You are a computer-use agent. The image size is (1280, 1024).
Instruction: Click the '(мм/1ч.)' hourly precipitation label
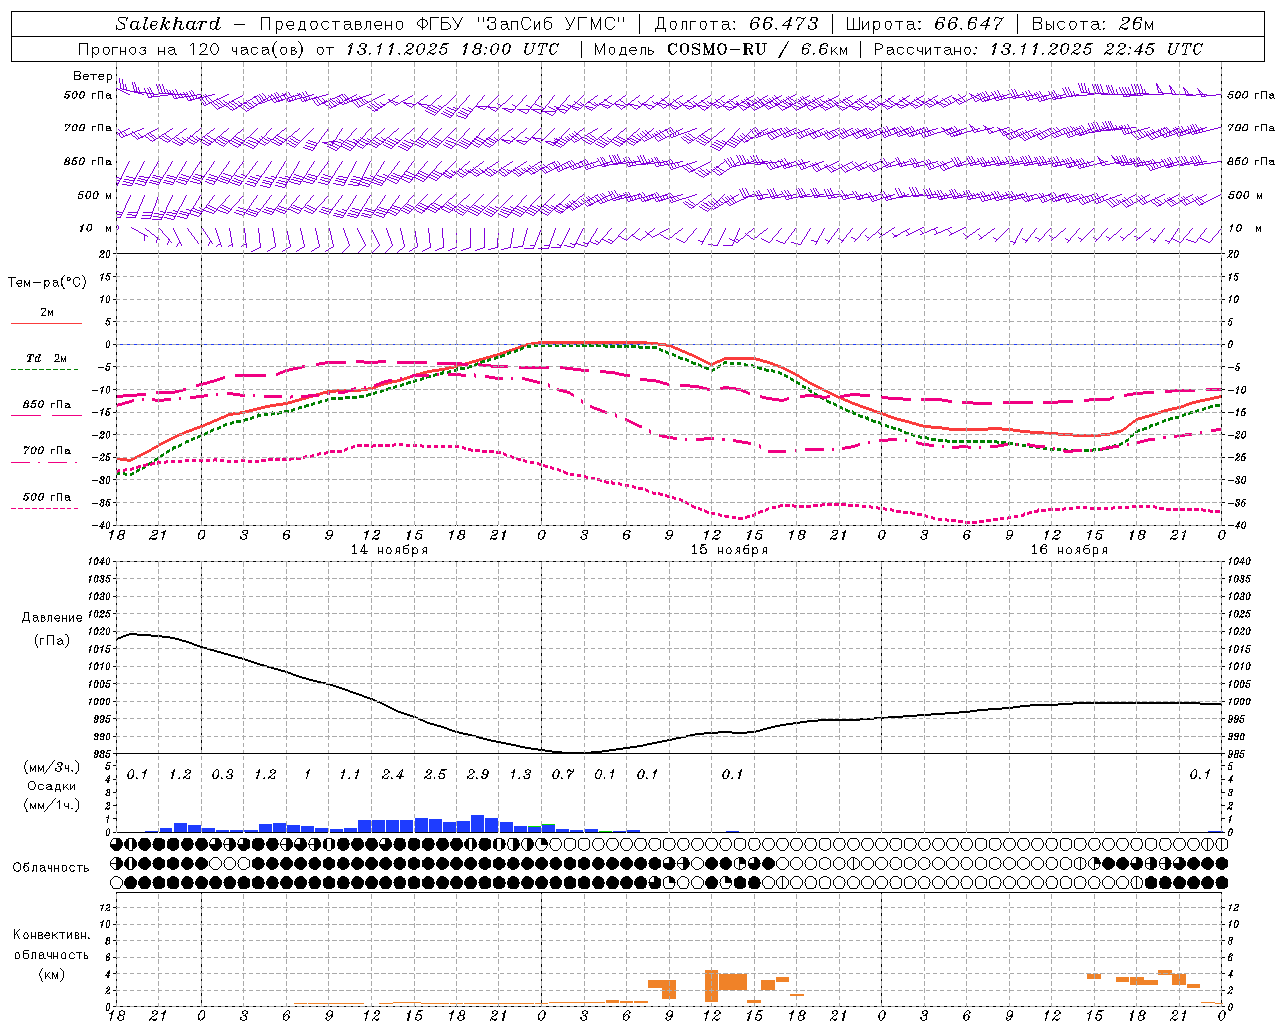click(x=52, y=805)
